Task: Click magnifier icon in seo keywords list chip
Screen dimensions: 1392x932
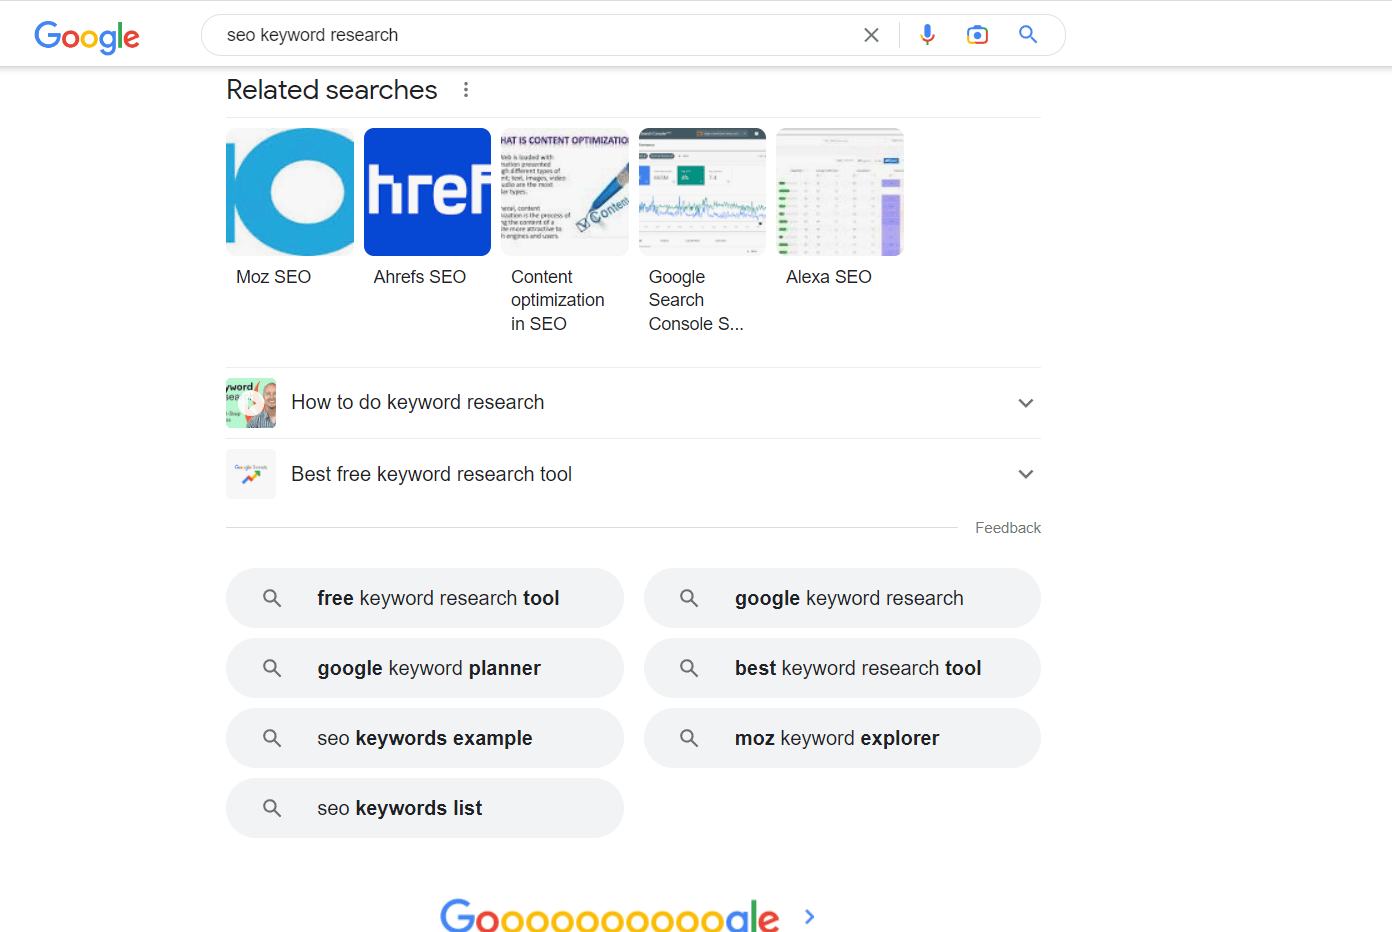Action: [272, 808]
